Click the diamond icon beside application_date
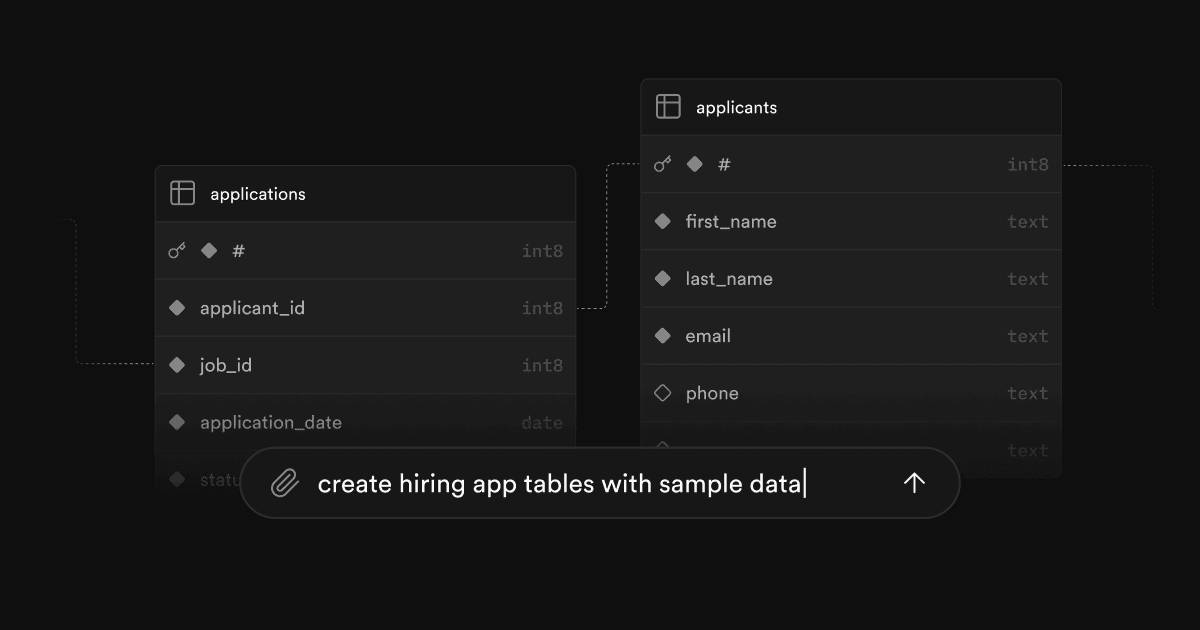 [177, 422]
